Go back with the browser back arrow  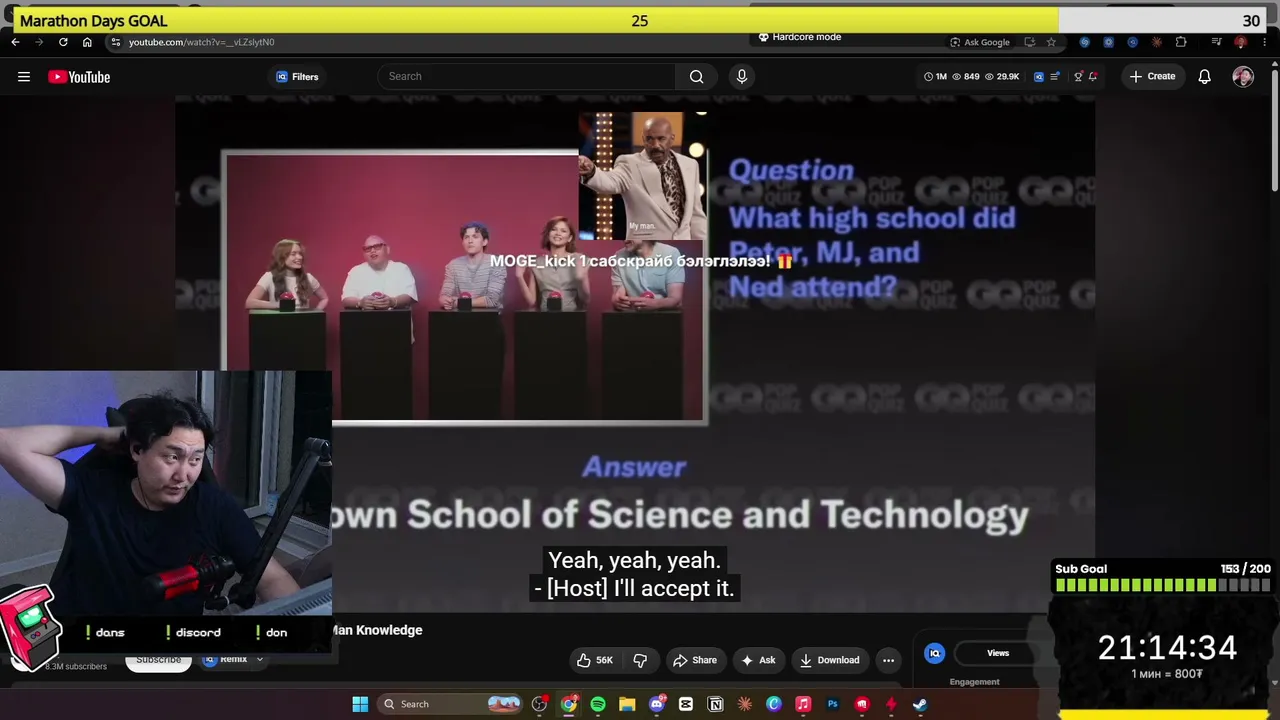pyautogui.click(x=15, y=42)
